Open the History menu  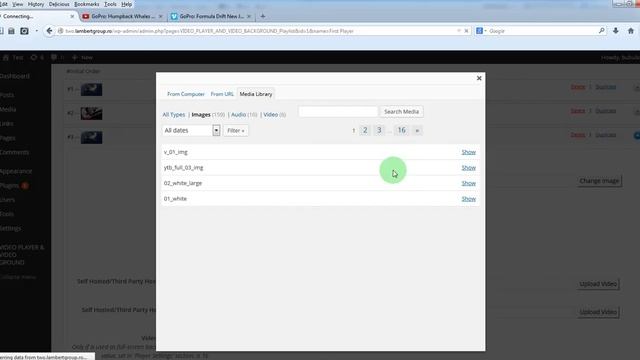[36, 4]
